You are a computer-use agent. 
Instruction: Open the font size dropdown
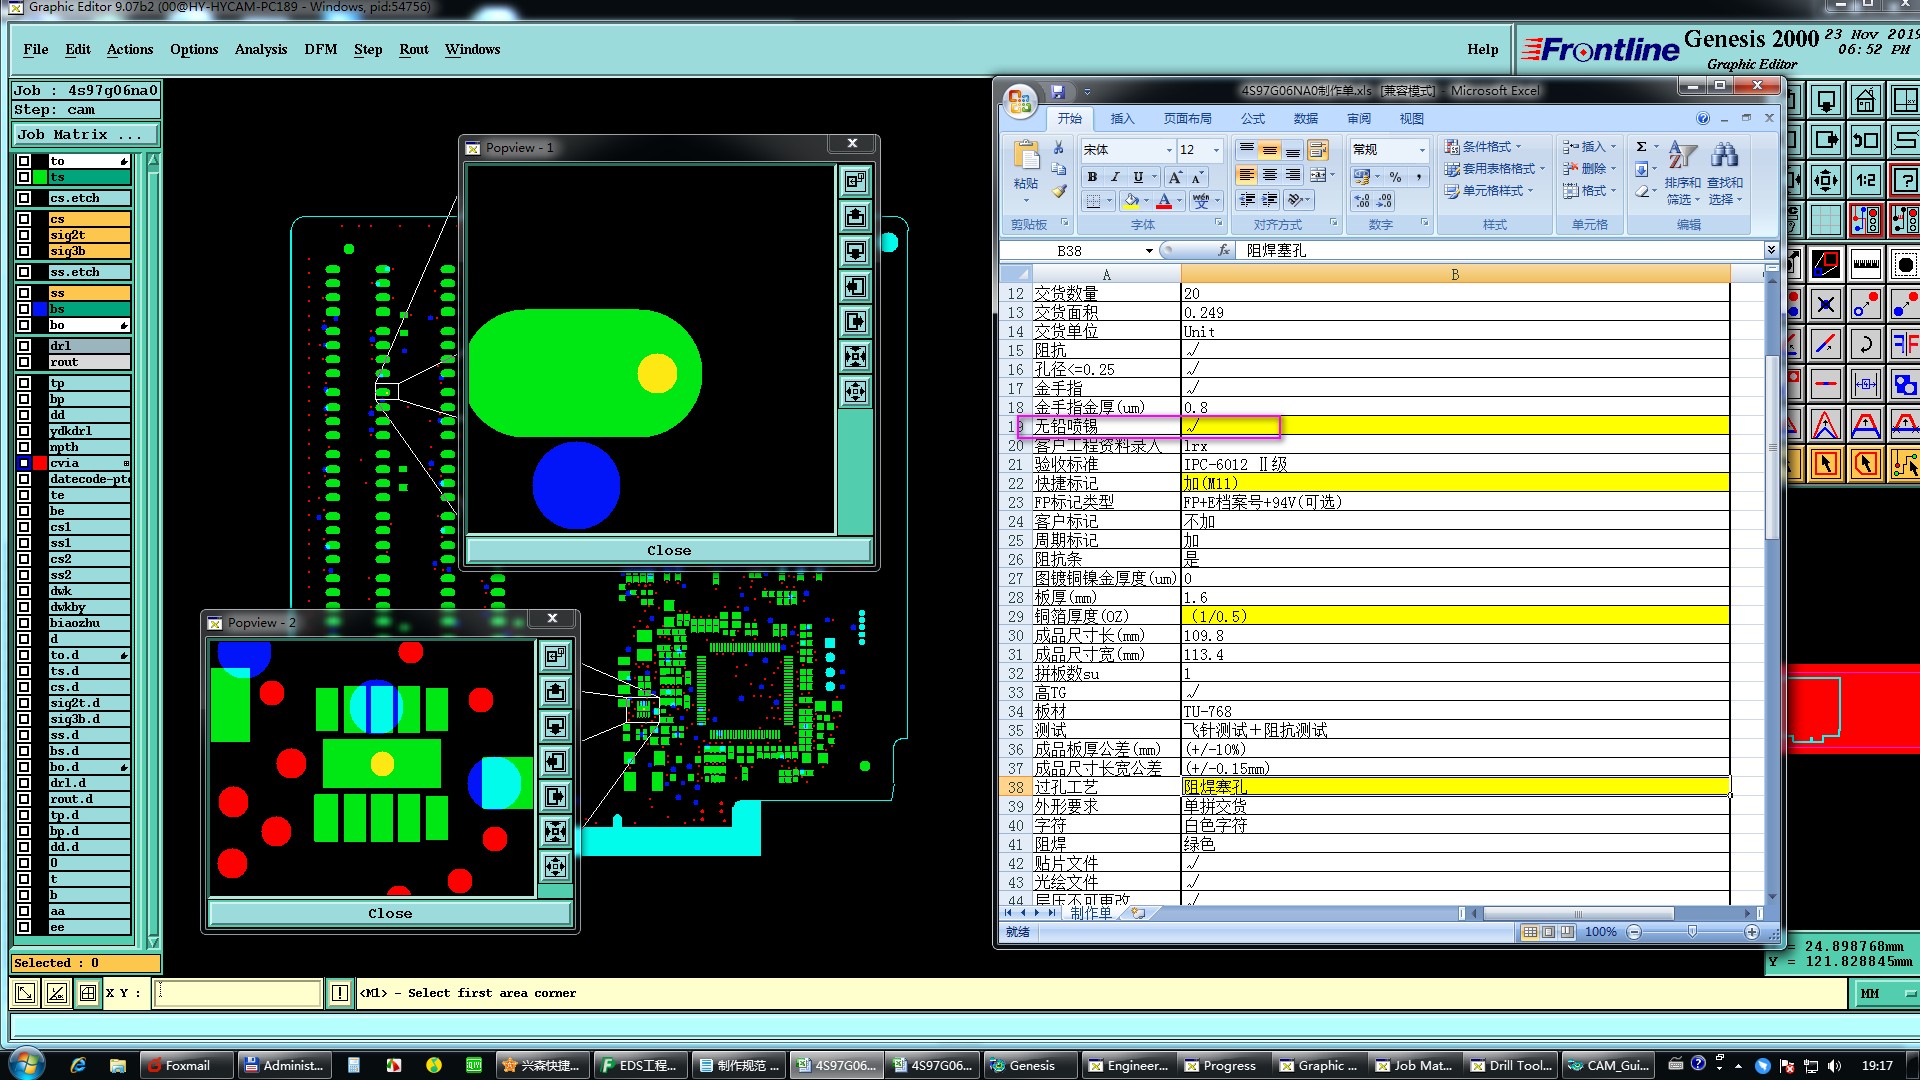pos(1216,150)
